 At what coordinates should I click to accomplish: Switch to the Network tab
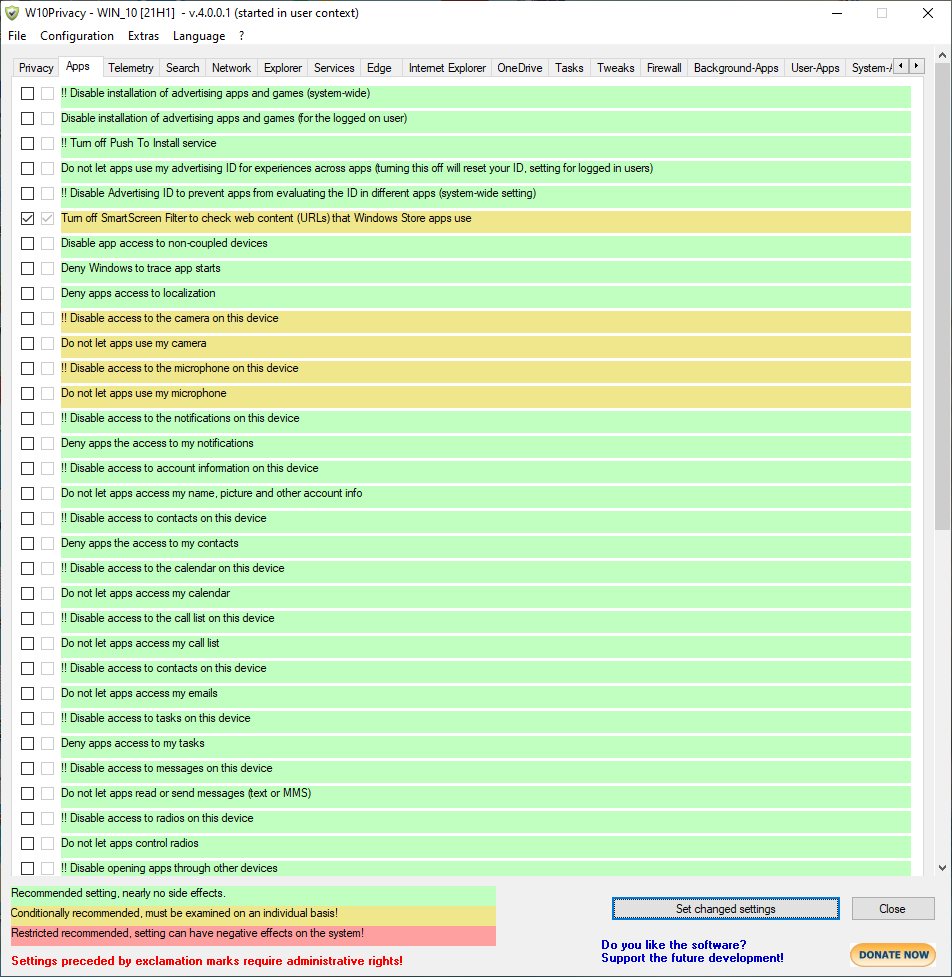tap(231, 68)
